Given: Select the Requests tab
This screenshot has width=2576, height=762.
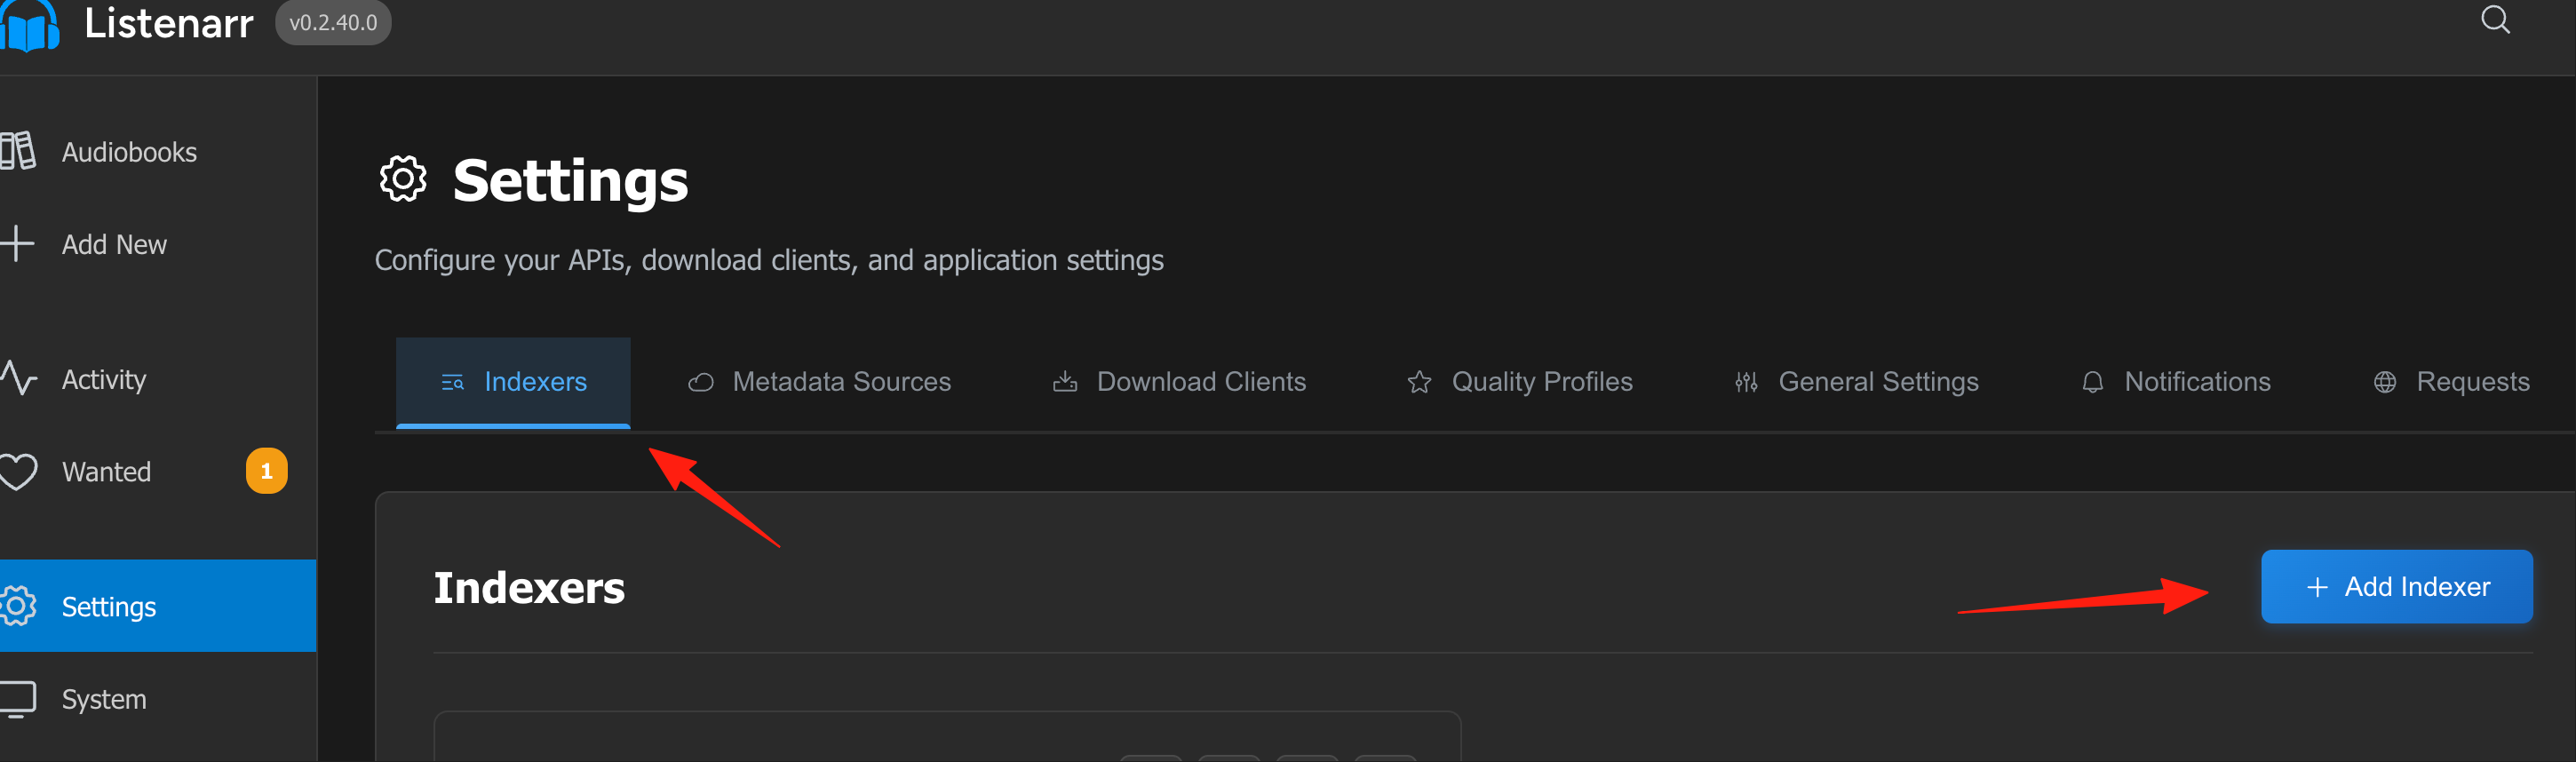Looking at the screenshot, I should (2451, 382).
